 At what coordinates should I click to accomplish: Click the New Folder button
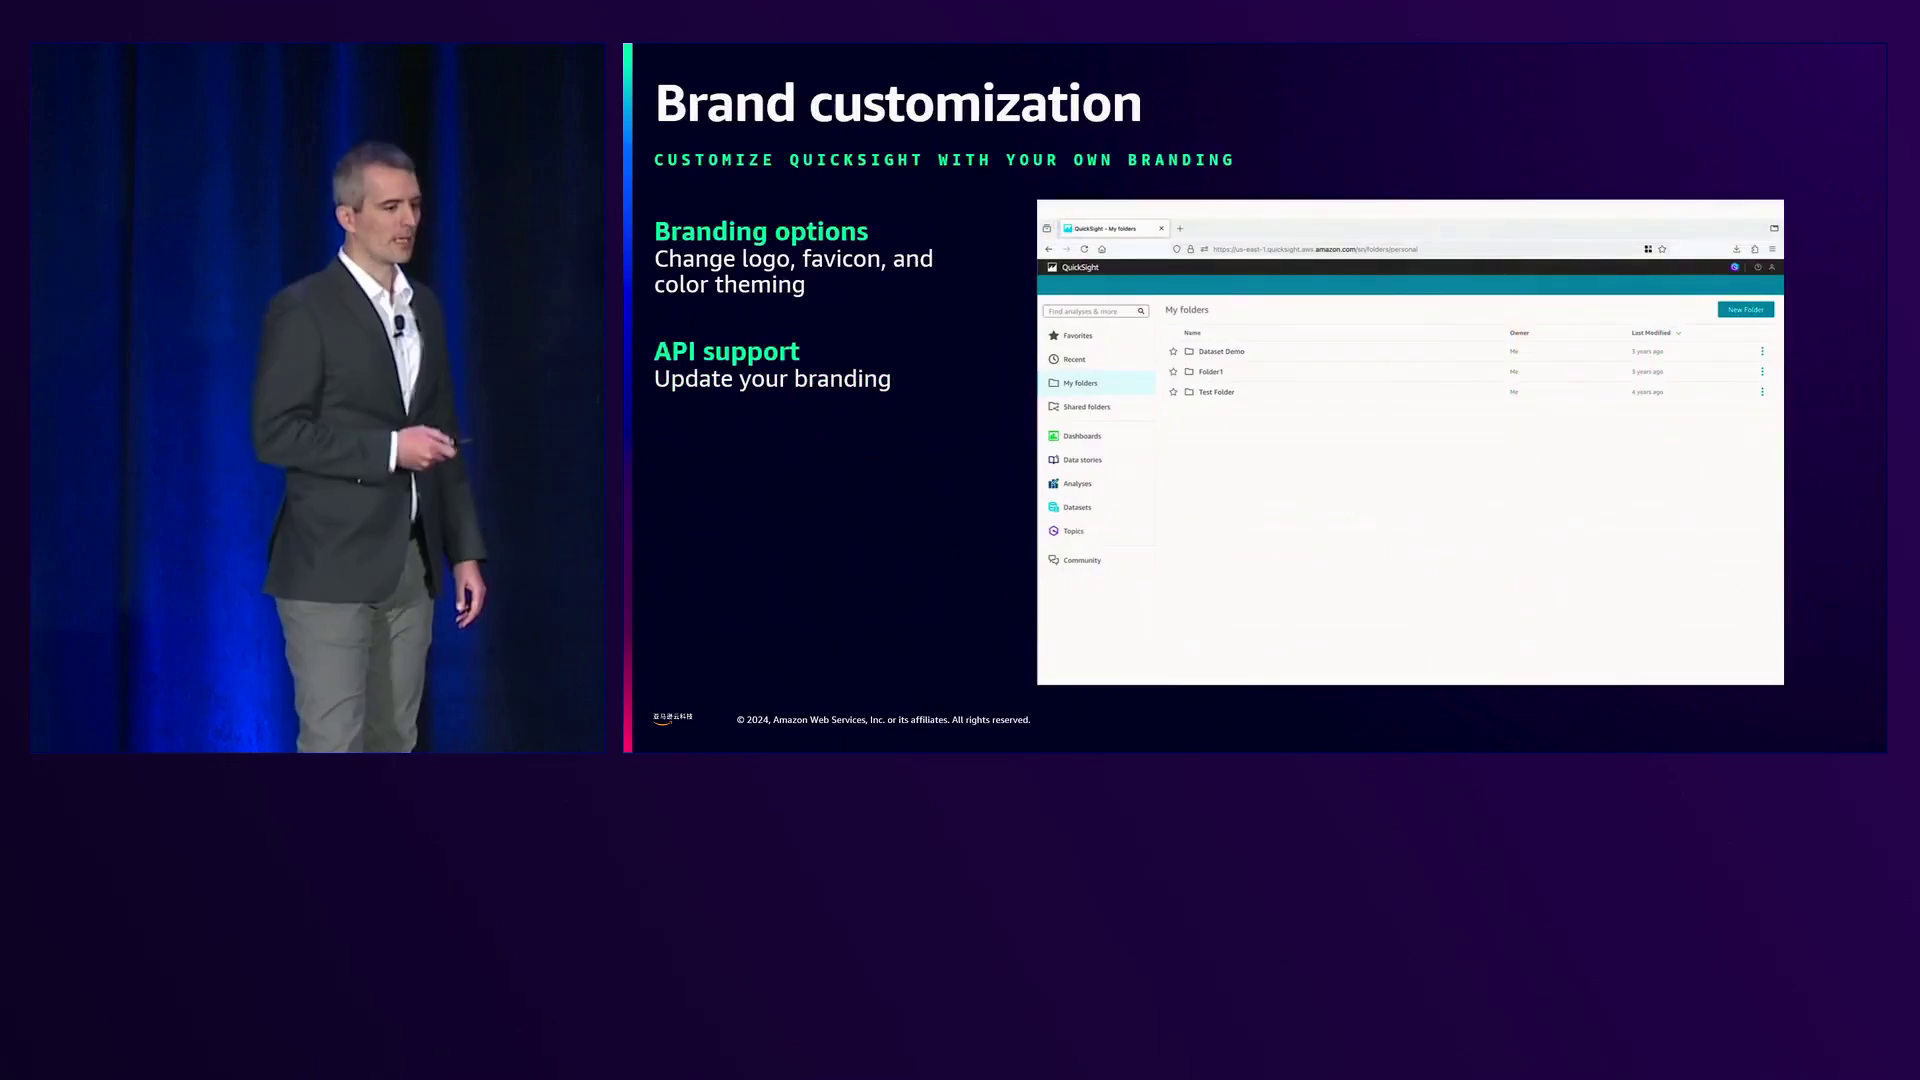click(x=1746, y=310)
